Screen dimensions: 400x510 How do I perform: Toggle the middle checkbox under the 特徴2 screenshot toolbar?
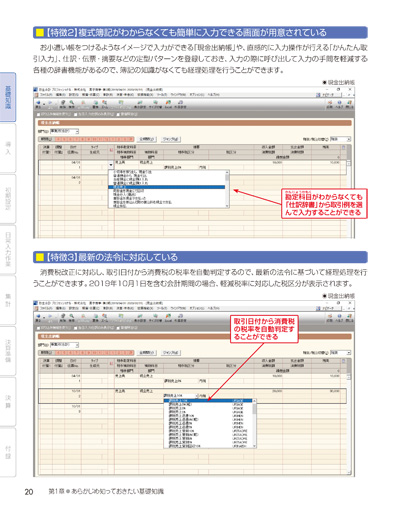pos(76,114)
